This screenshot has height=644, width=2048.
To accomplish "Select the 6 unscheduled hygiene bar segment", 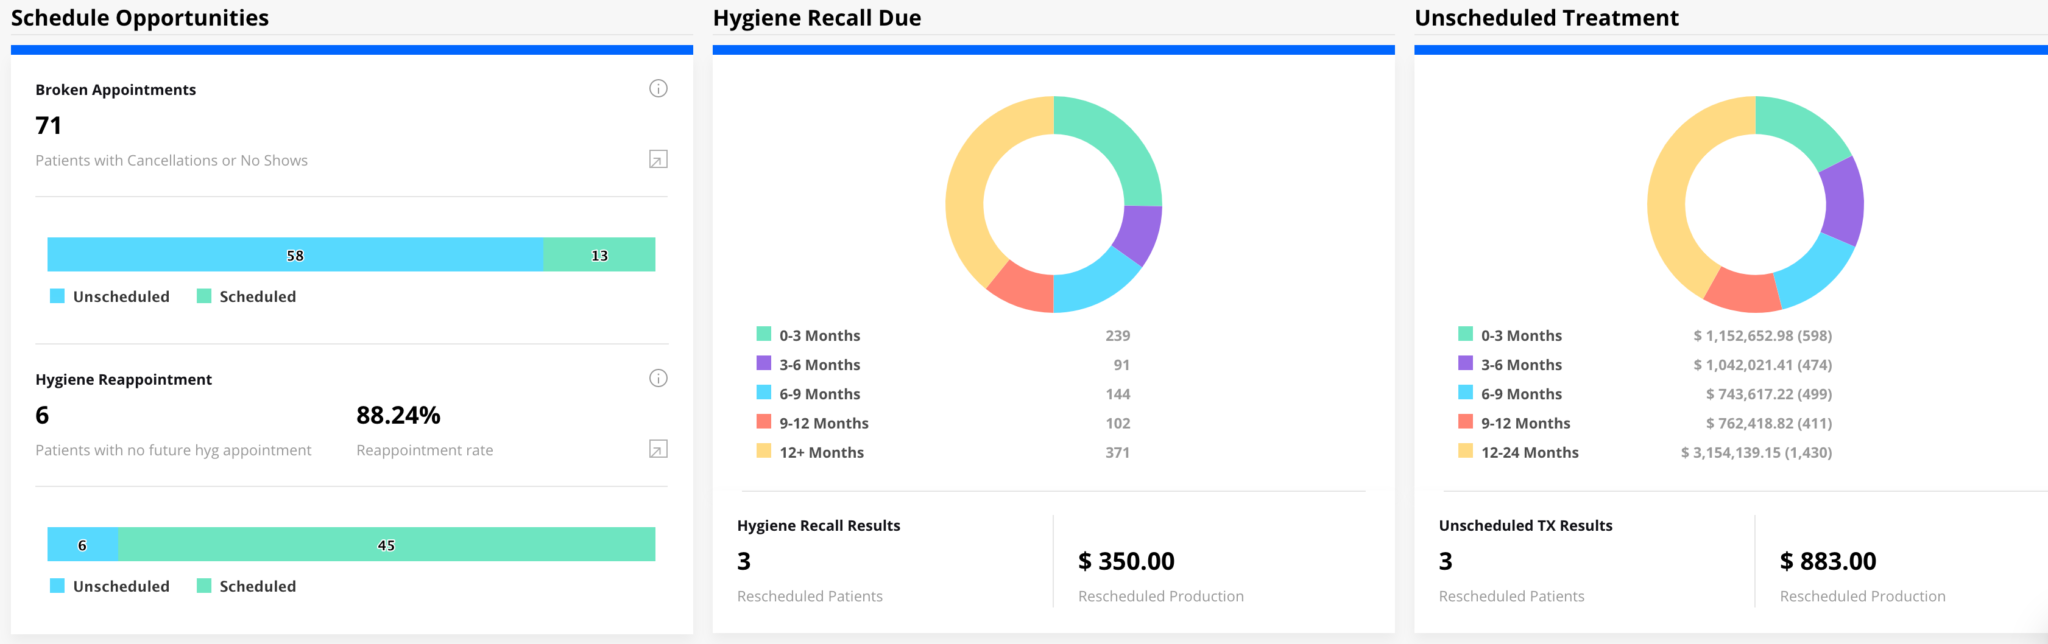I will coord(82,545).
